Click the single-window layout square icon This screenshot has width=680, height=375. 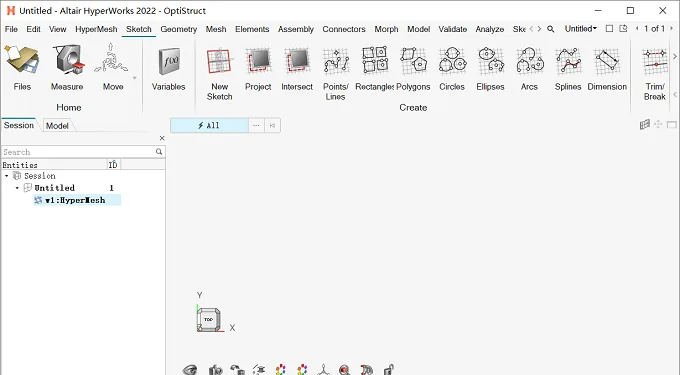[x=609, y=29]
